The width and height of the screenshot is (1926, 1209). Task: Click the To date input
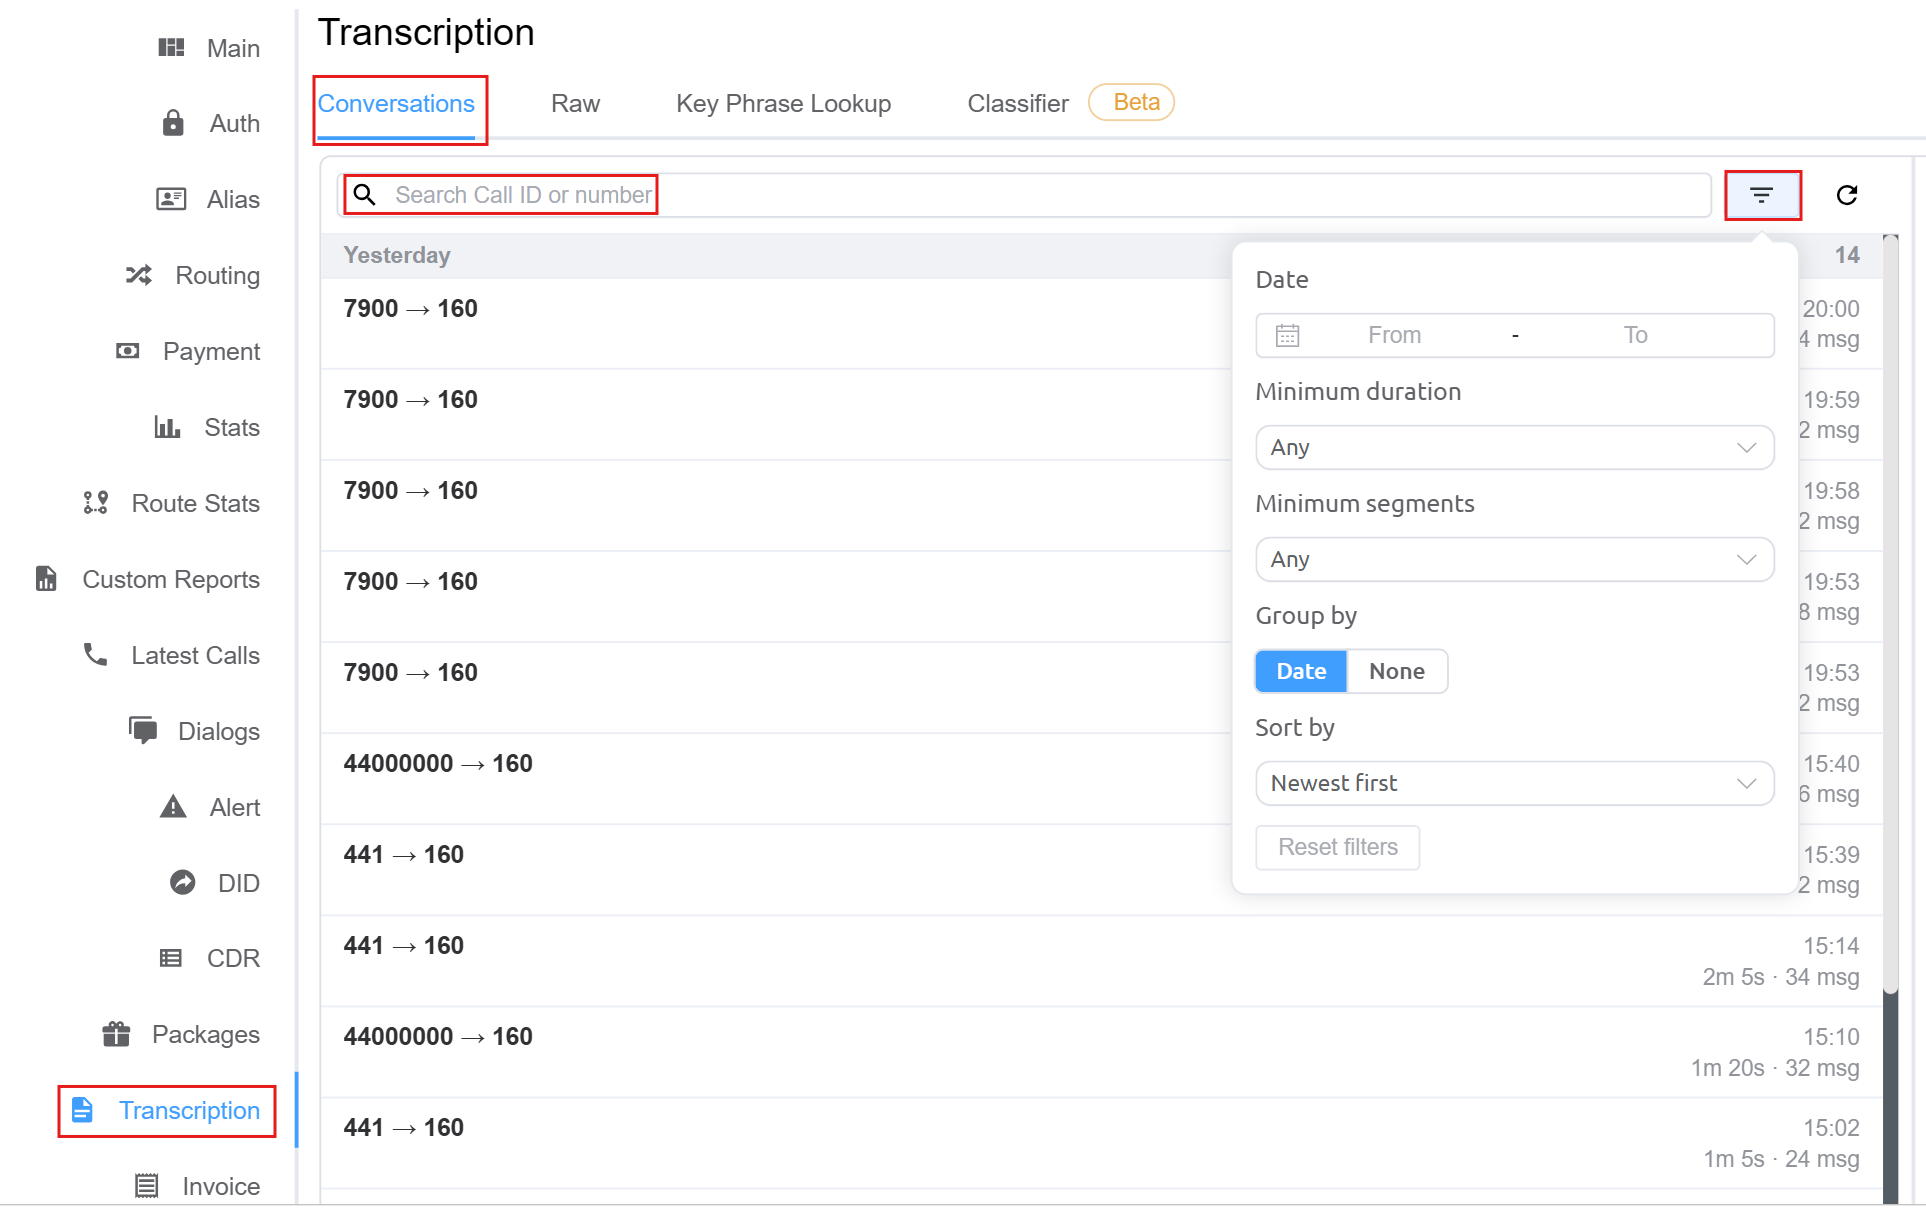(1635, 335)
